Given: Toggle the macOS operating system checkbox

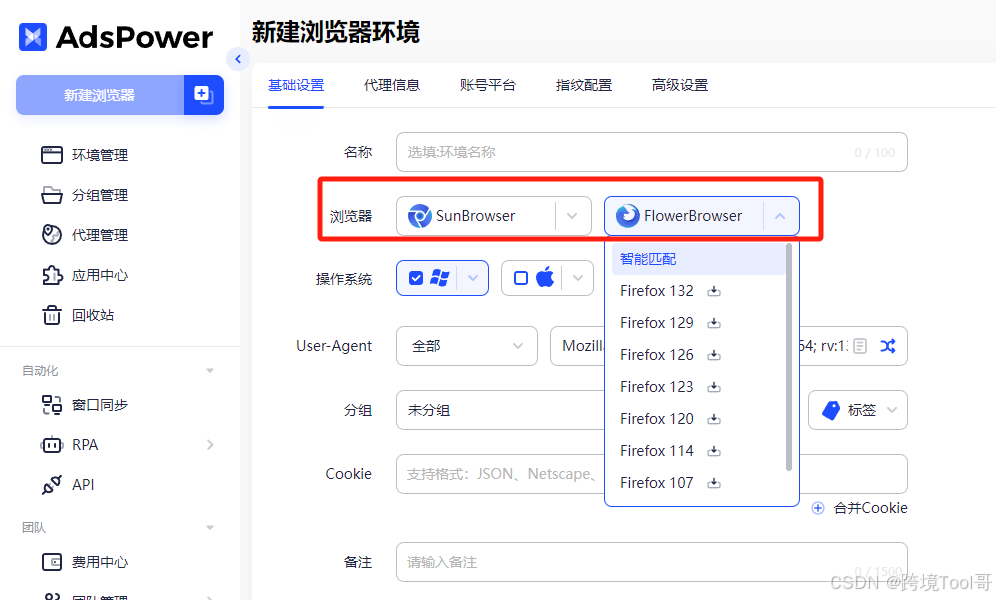Looking at the screenshot, I should pyautogui.click(x=521, y=278).
